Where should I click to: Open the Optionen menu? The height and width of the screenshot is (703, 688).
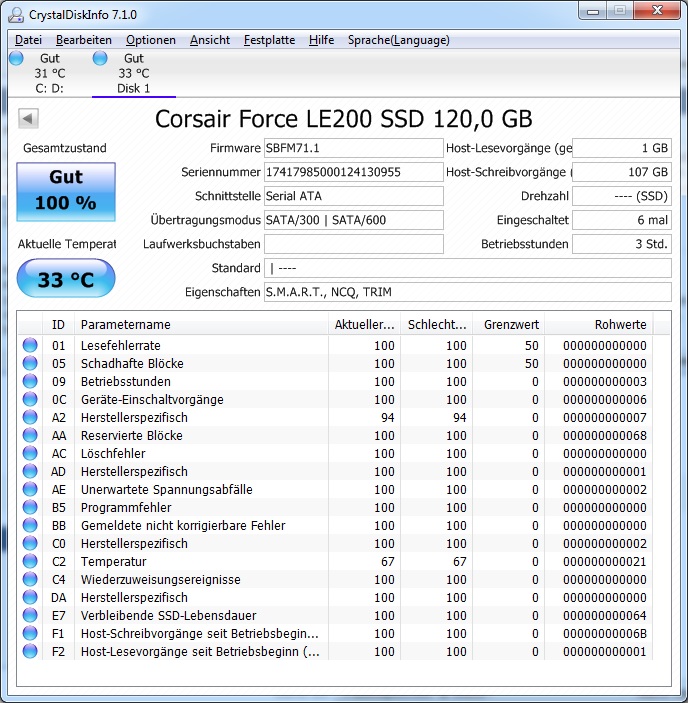[151, 40]
